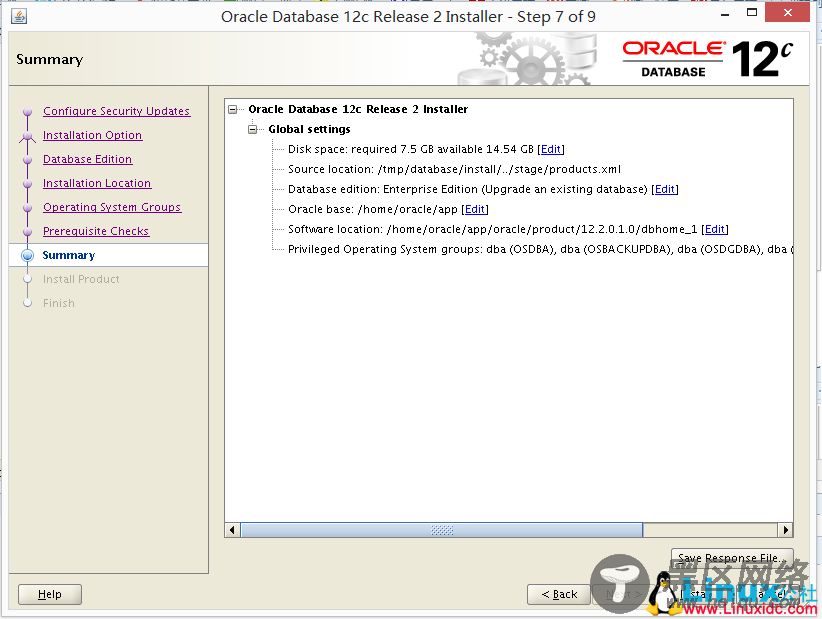Click the Summary step radio marker

click(27, 255)
